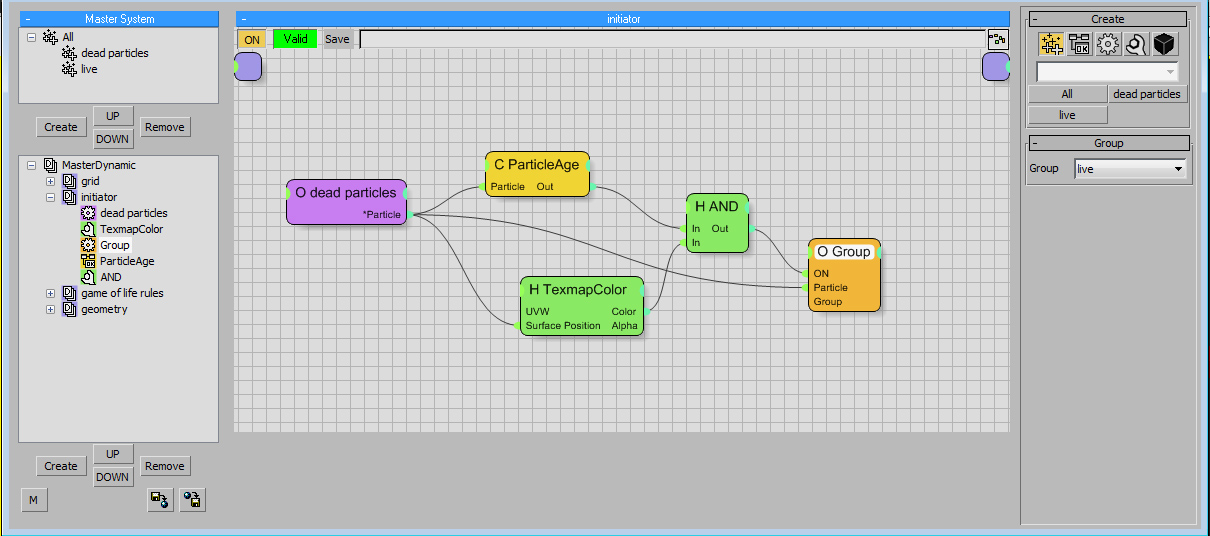Click the live group icon under All
Screen dimensions: 1210x536
point(69,69)
